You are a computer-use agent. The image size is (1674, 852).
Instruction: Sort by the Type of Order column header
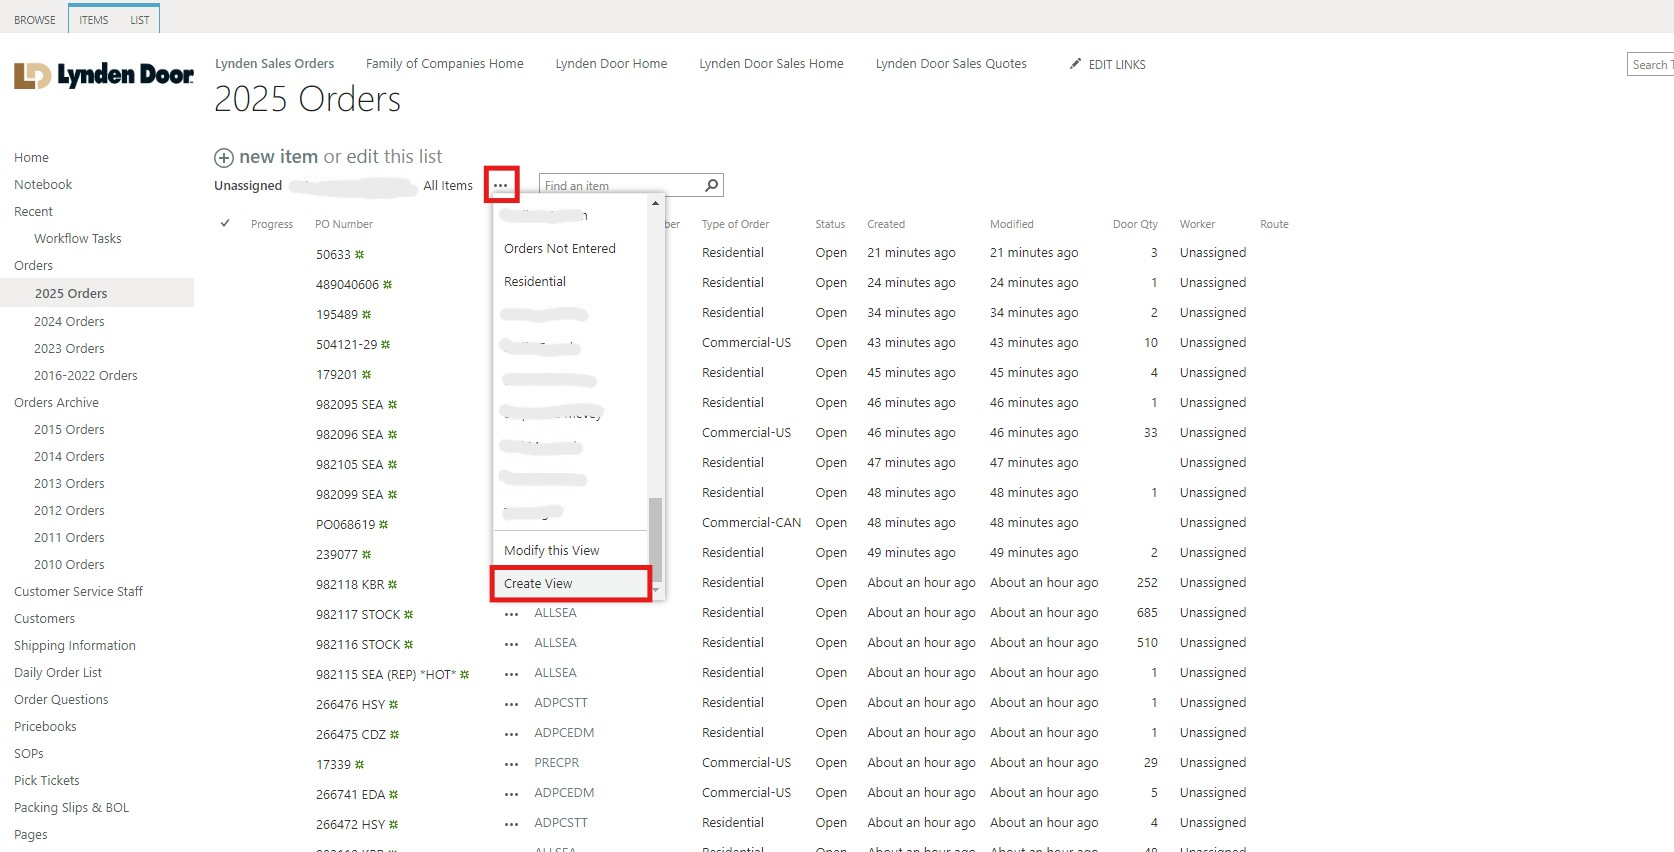pos(735,224)
